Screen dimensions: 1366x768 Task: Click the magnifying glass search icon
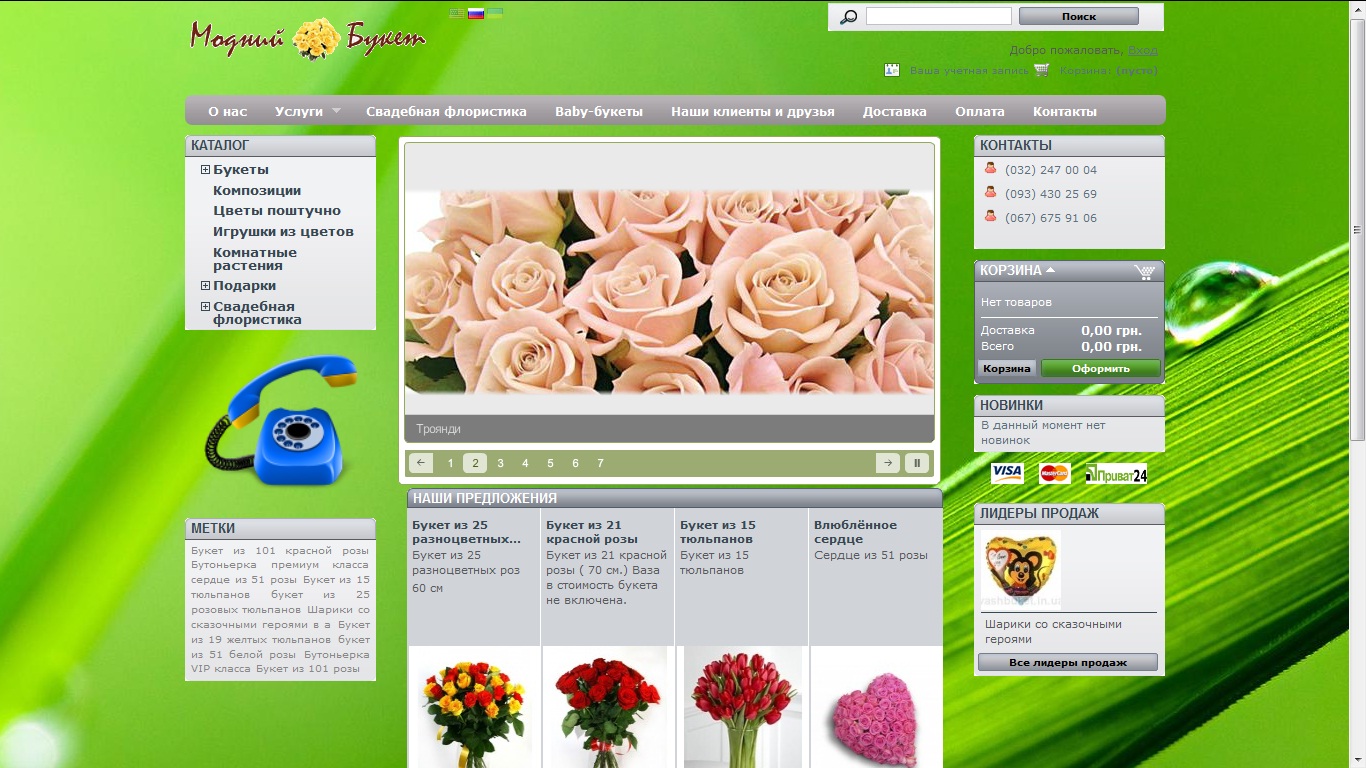849,17
